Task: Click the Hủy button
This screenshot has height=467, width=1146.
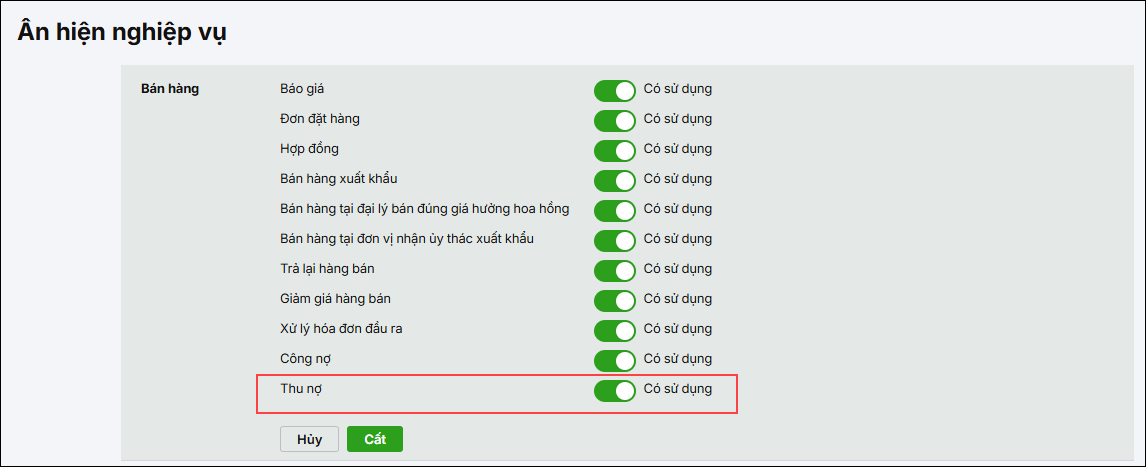Action: pyautogui.click(x=309, y=440)
